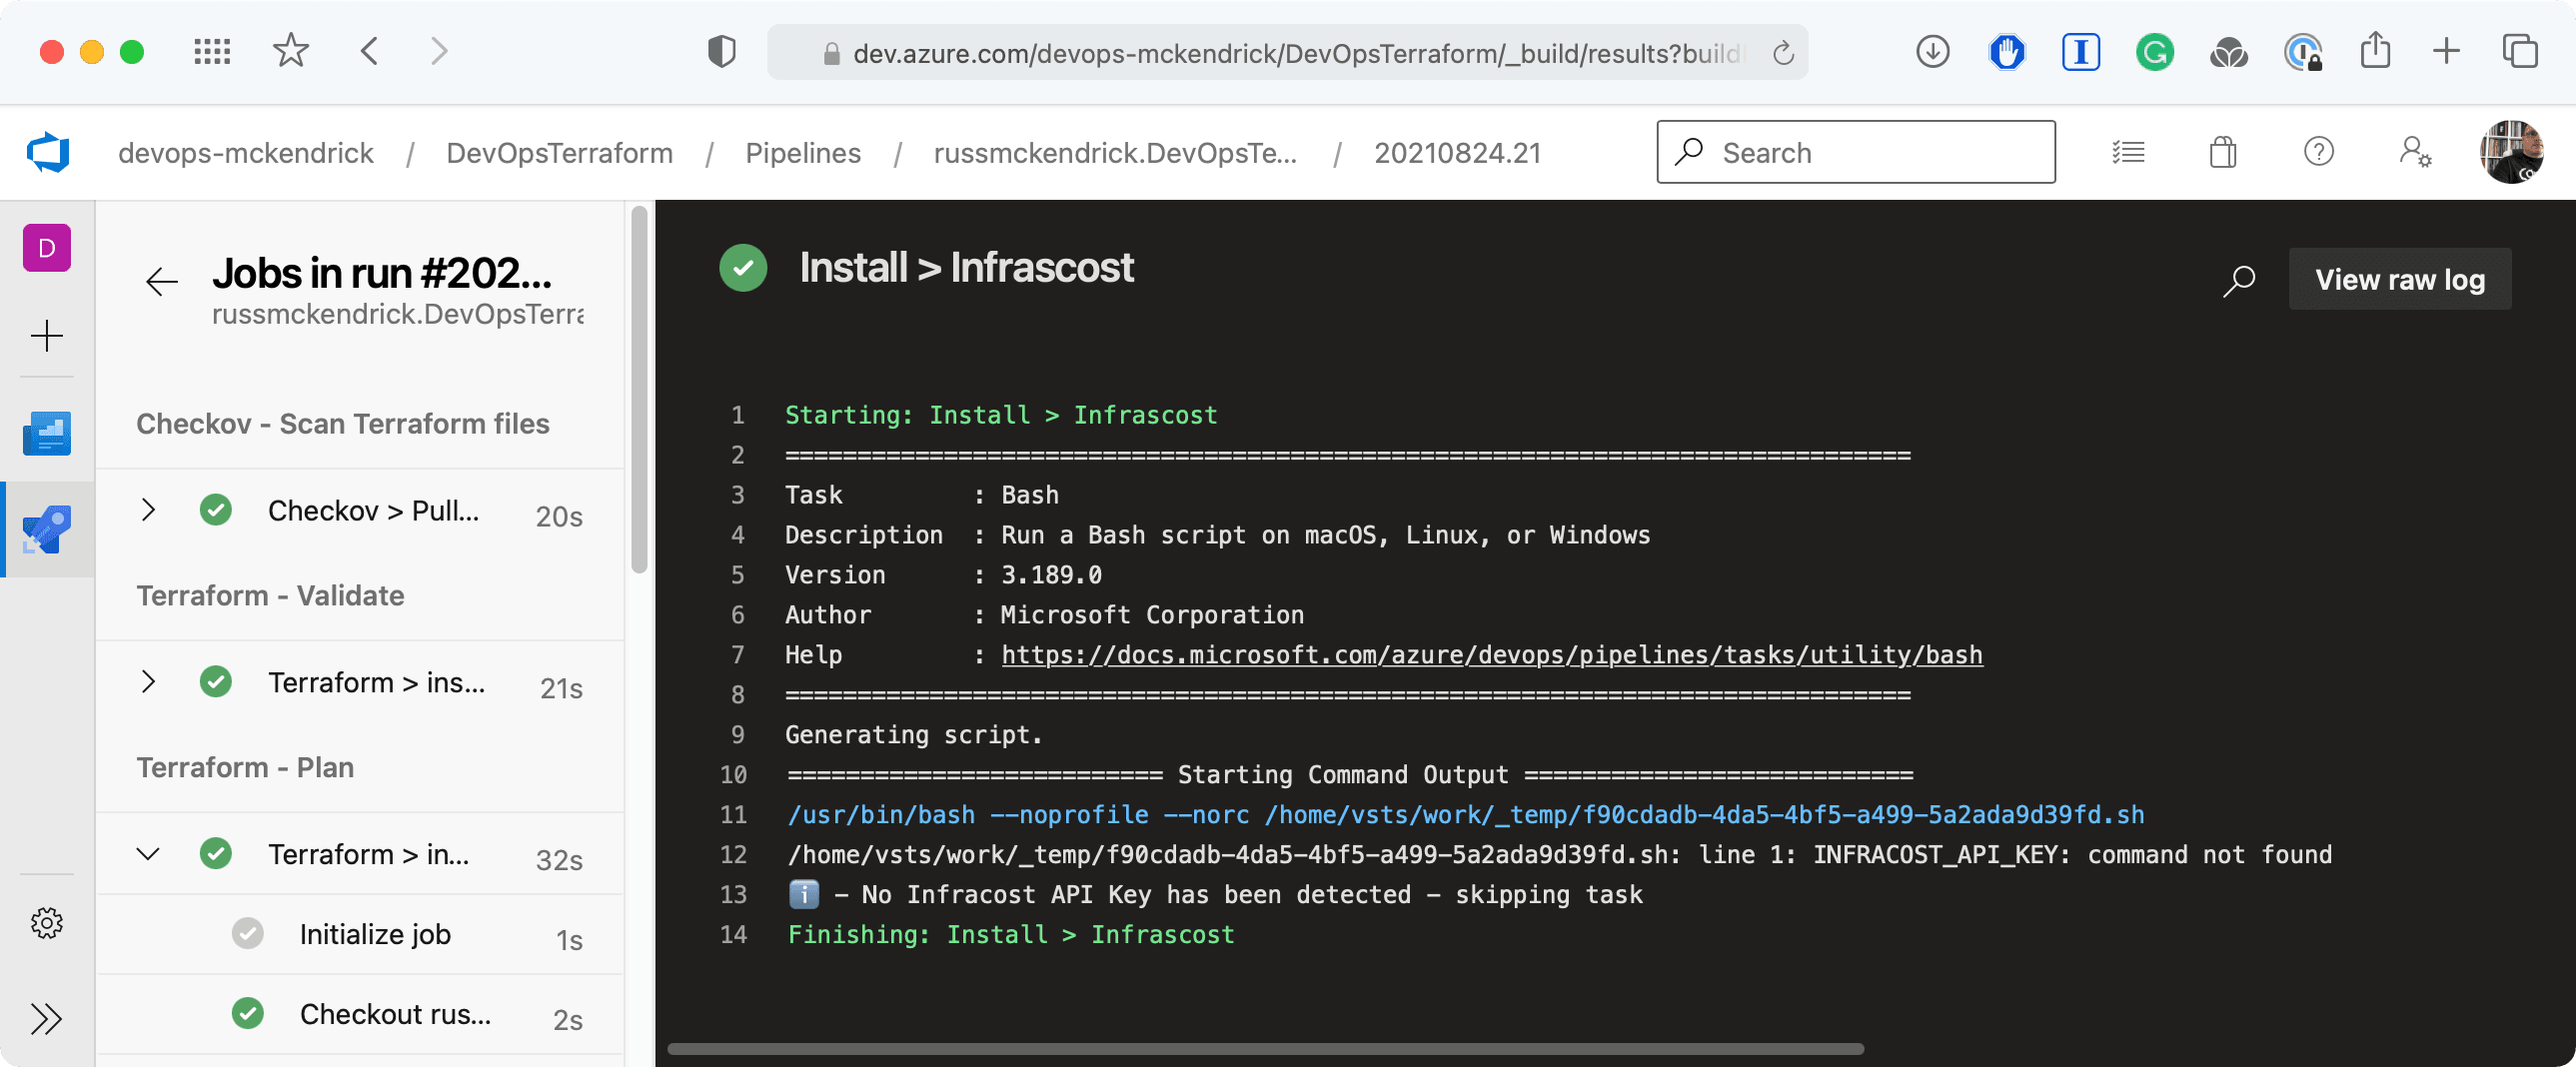Open the Boards icon in sidebar
The image size is (2576, 1067).
(x=47, y=433)
